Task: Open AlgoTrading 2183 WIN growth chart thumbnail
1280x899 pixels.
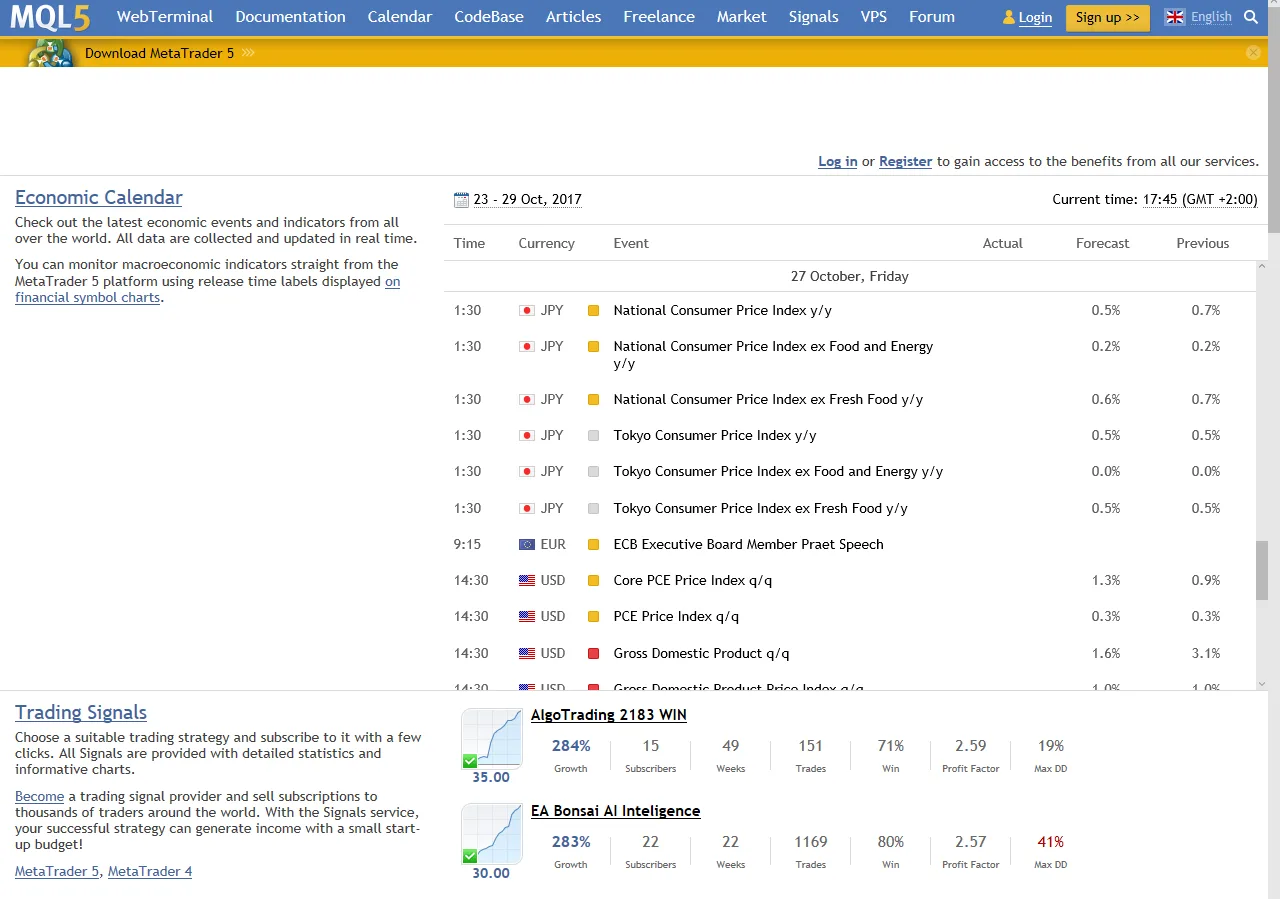Action: point(492,738)
